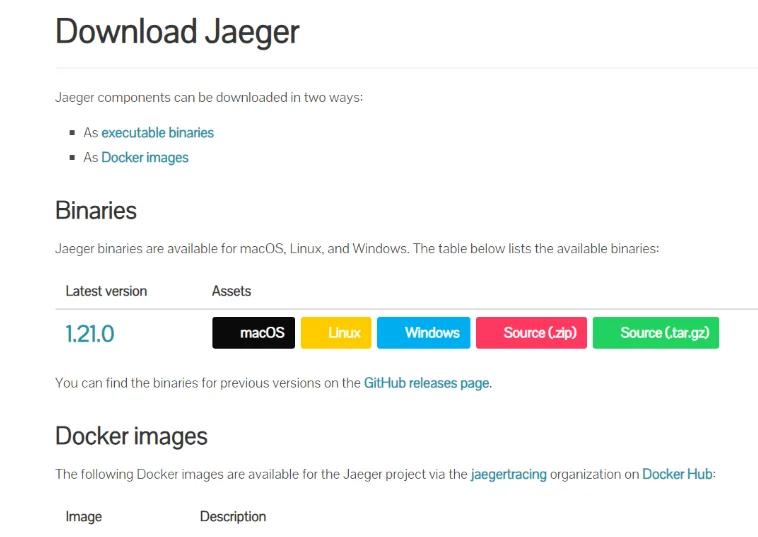Download the Windows binary
Image resolution: width=758 pixels, height=537 pixels.
[423, 333]
